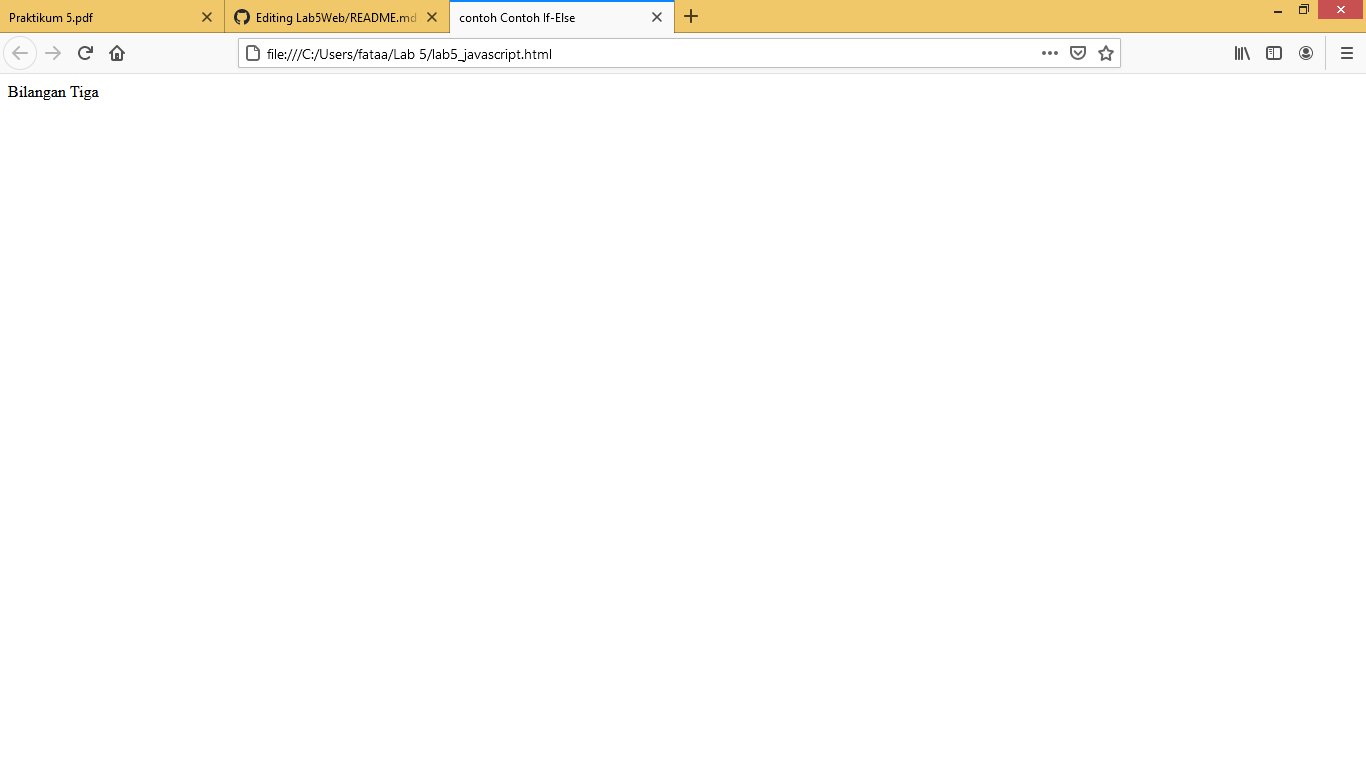1366x768 pixels.
Task: Switch to the Editing Lab5Web README tab
Action: (x=330, y=17)
